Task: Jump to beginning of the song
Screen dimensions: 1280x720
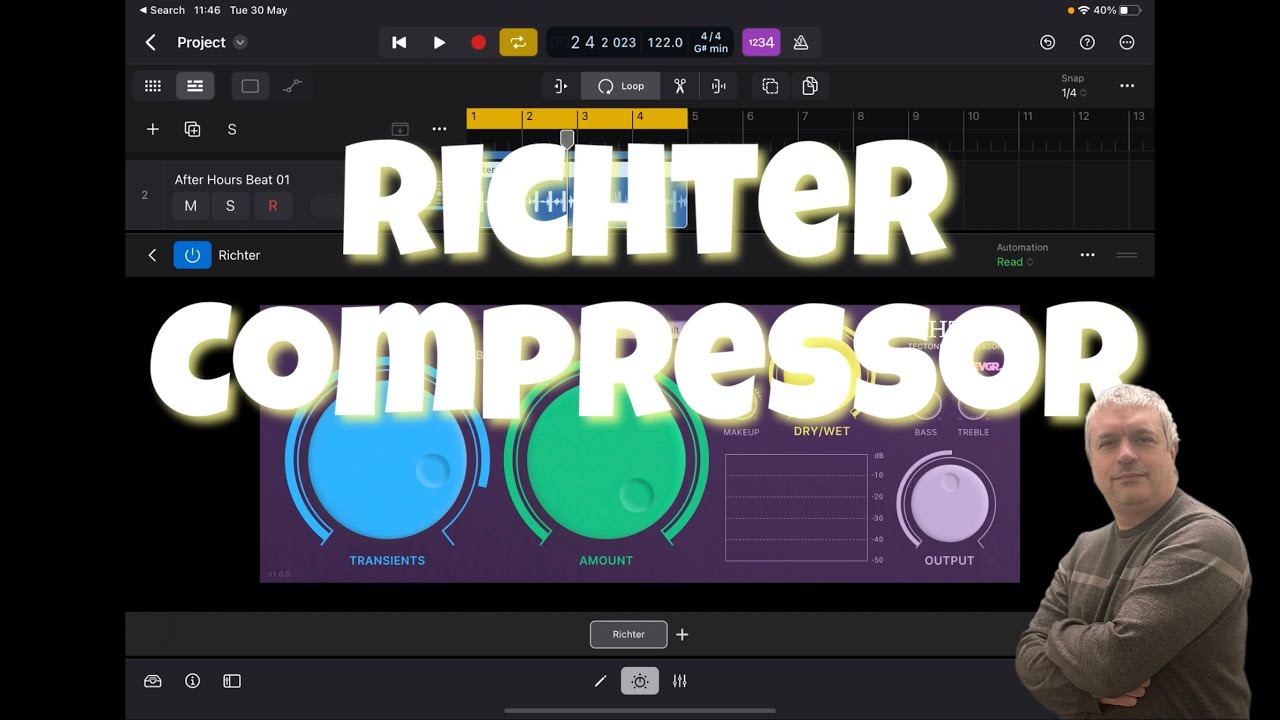Action: (x=399, y=42)
